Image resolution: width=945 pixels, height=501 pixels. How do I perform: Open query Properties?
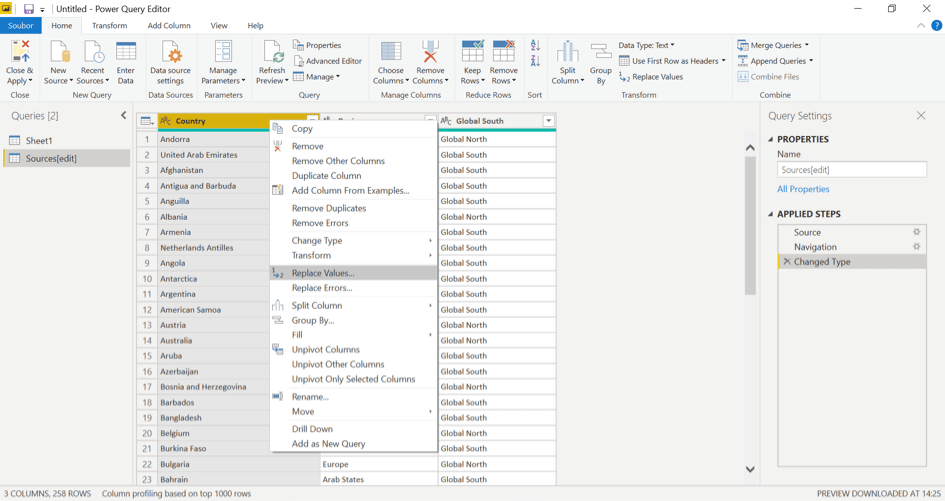318,45
